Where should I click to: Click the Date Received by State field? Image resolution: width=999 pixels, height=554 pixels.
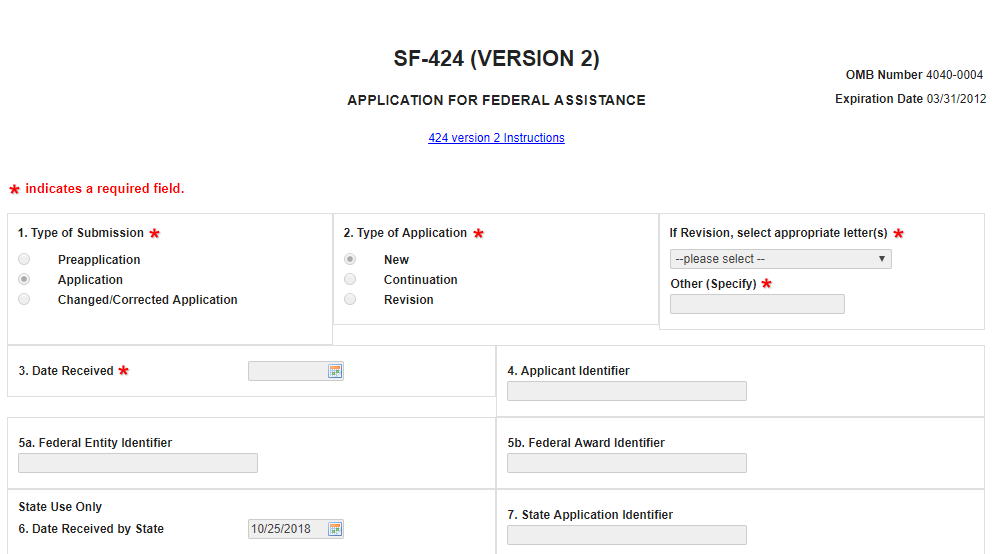click(x=287, y=529)
